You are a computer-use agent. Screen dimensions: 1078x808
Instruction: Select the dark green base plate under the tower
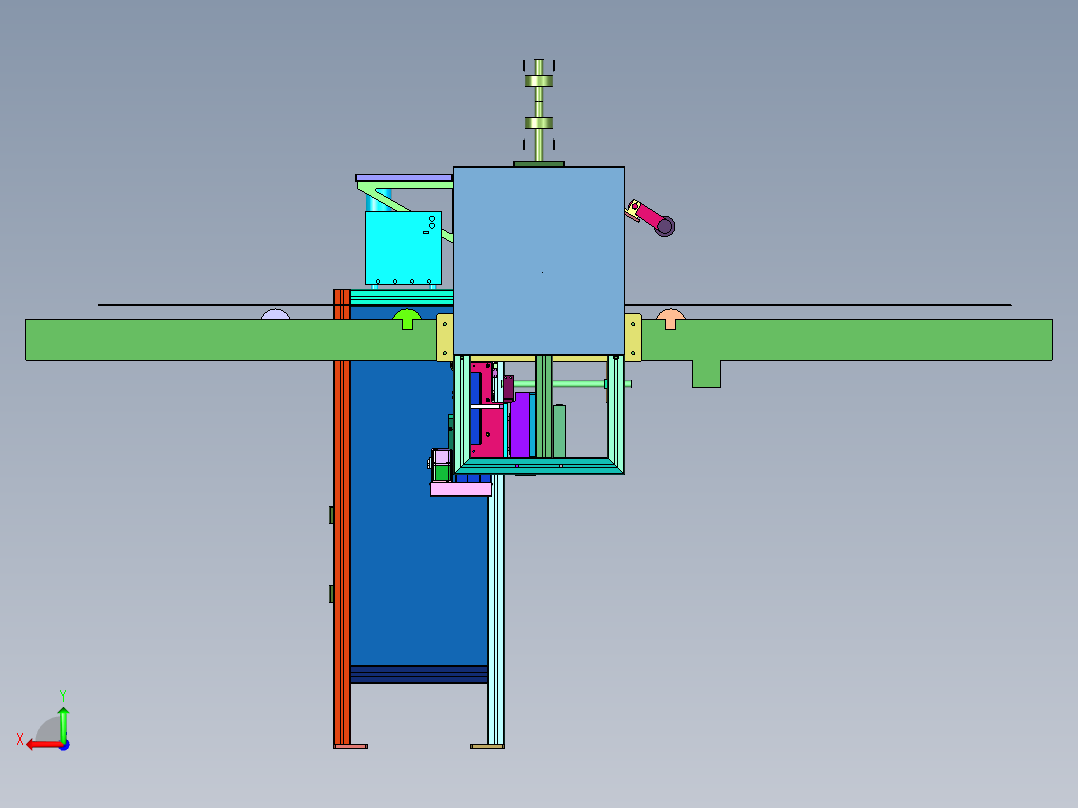tap(539, 164)
